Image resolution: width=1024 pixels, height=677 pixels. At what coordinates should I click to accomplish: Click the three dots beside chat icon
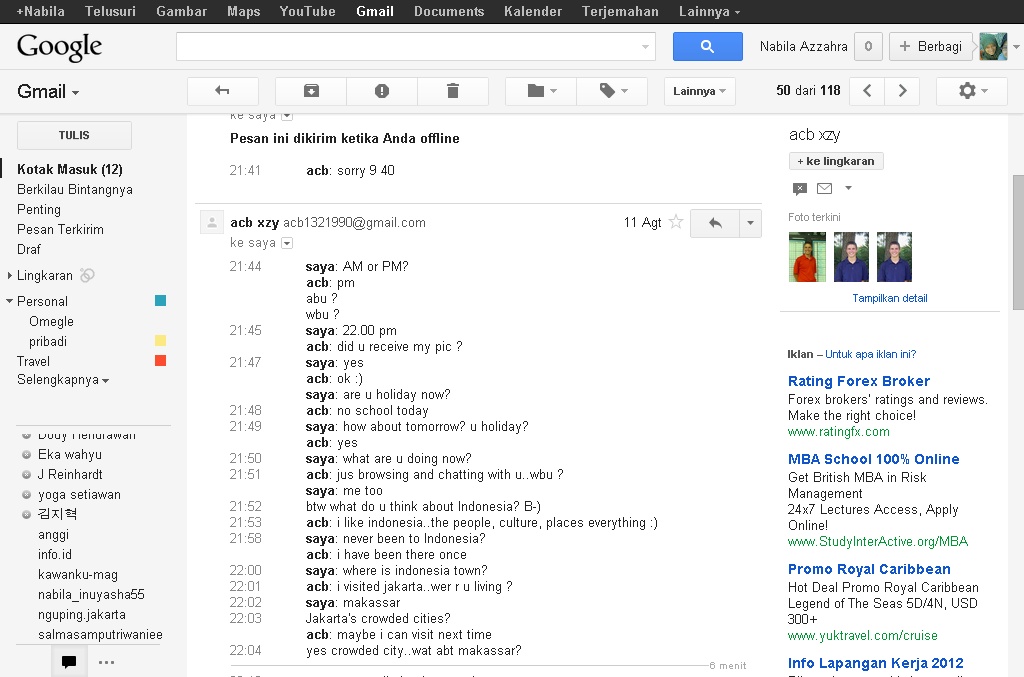tap(106, 662)
